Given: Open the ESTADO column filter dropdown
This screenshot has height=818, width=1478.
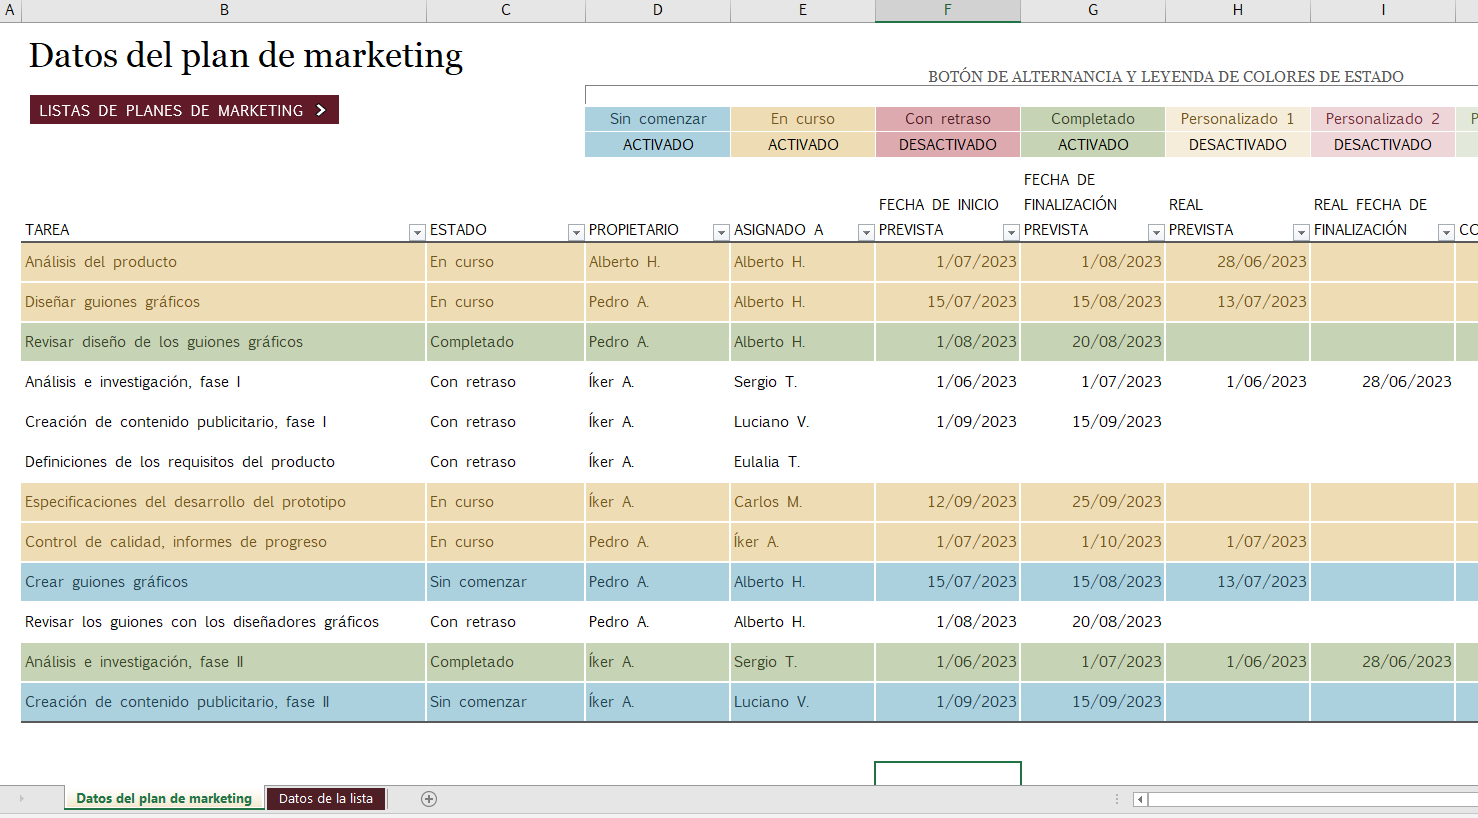Looking at the screenshot, I should tap(576, 231).
